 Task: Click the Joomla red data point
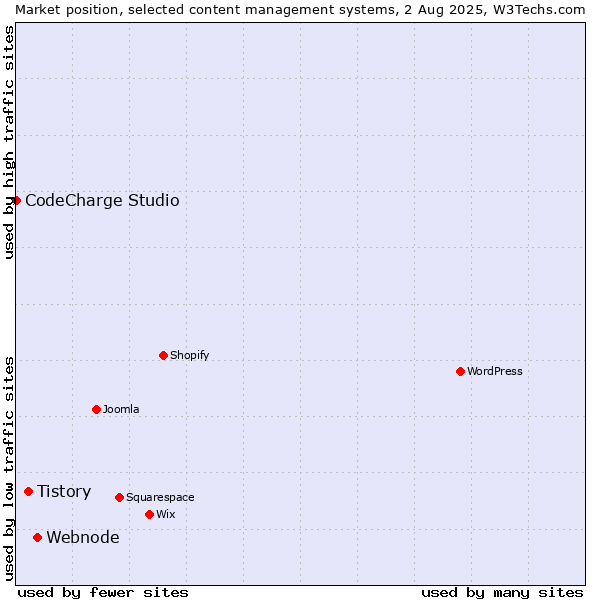[x=96, y=409]
